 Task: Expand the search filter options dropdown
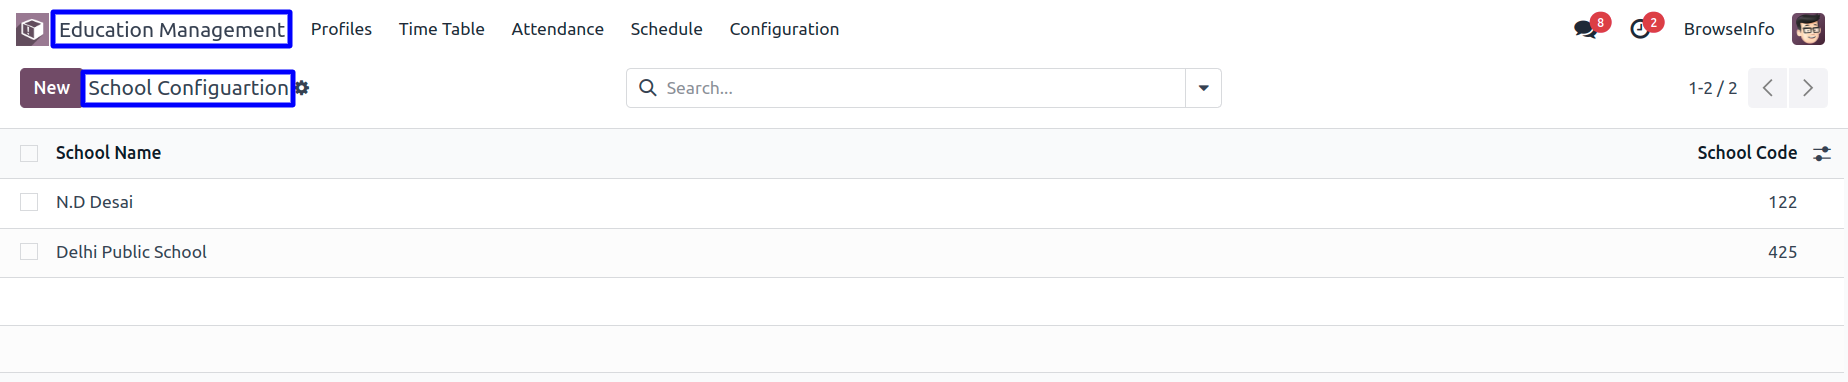(x=1203, y=88)
